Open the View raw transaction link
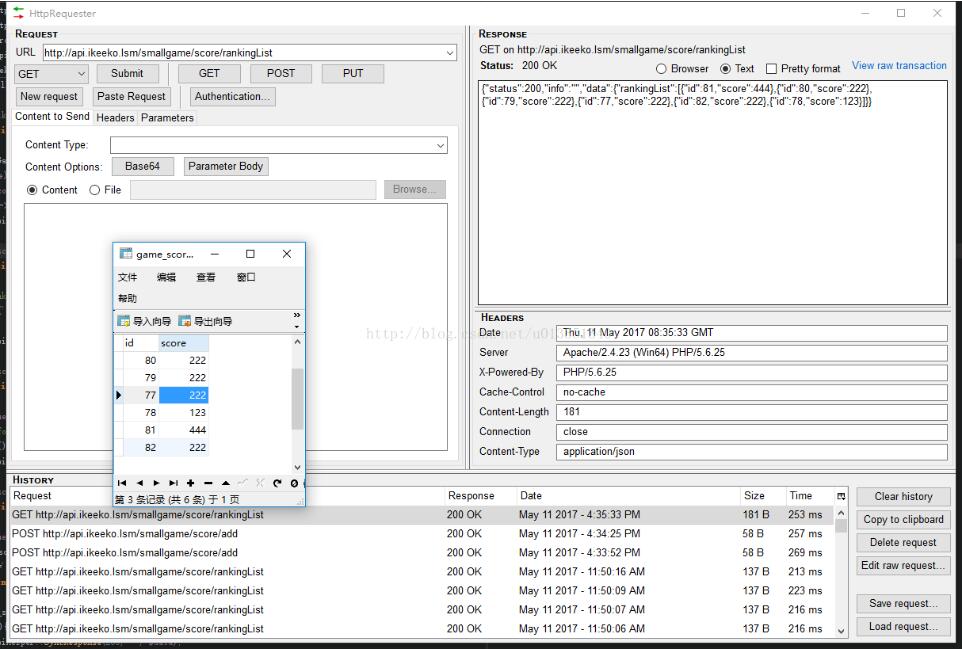Screen dimensions: 962x650 (898, 66)
